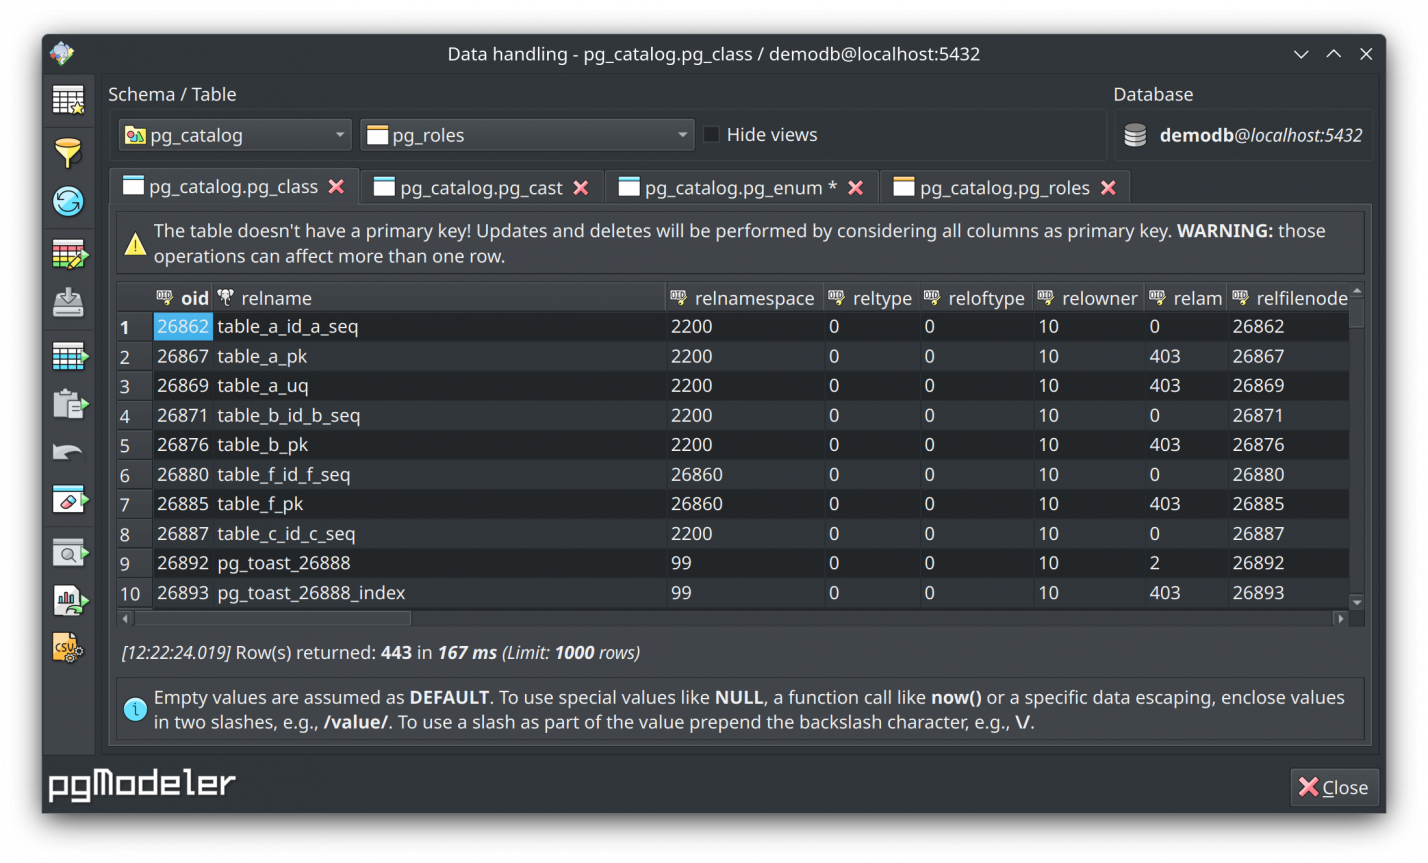1428x863 pixels.
Task: Open the pg_roles table dropdown
Action: 527,135
